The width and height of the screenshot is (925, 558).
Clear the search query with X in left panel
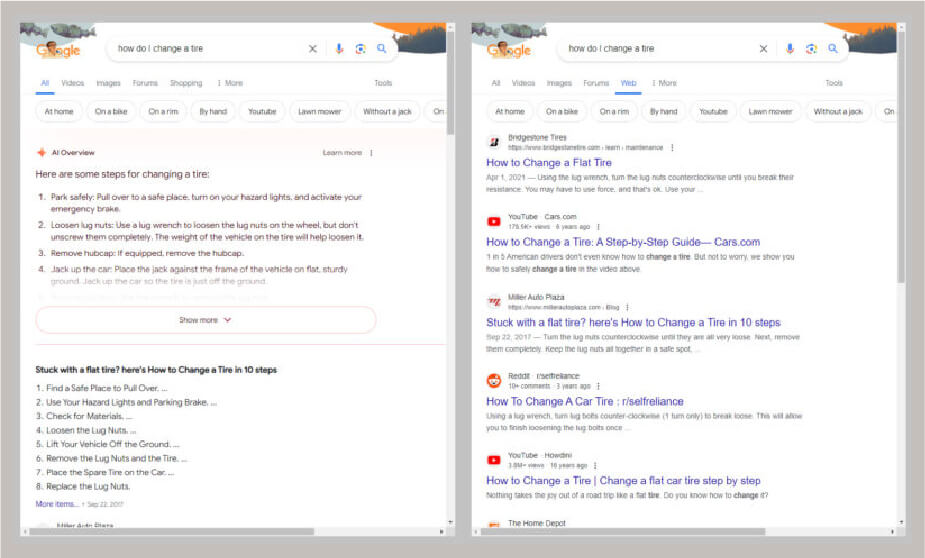click(x=312, y=48)
